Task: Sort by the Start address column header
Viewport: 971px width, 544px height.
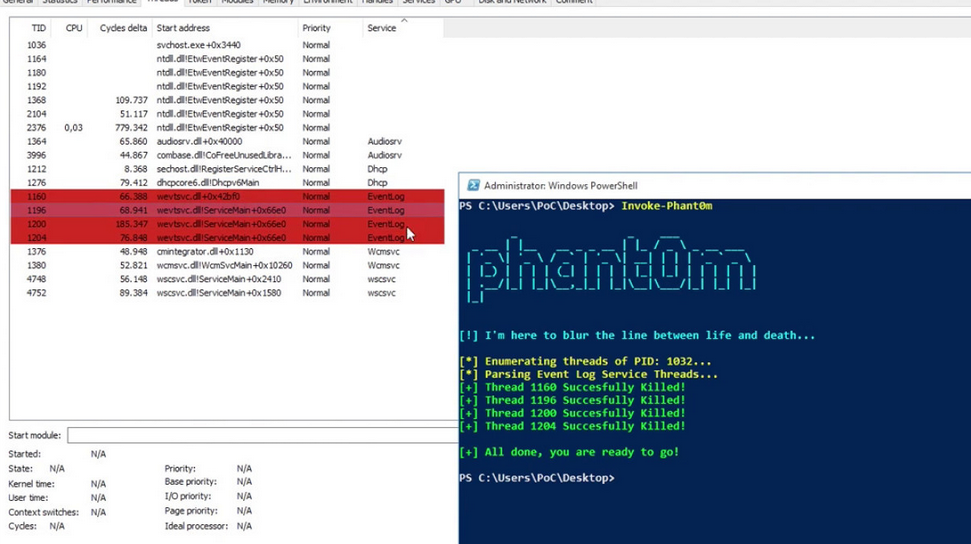Action: tap(183, 28)
